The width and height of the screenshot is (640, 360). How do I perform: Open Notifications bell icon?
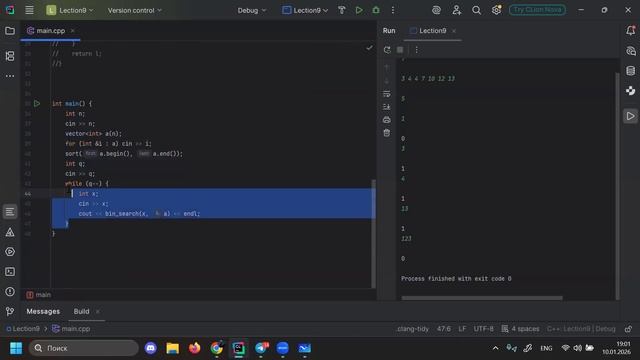click(x=630, y=31)
